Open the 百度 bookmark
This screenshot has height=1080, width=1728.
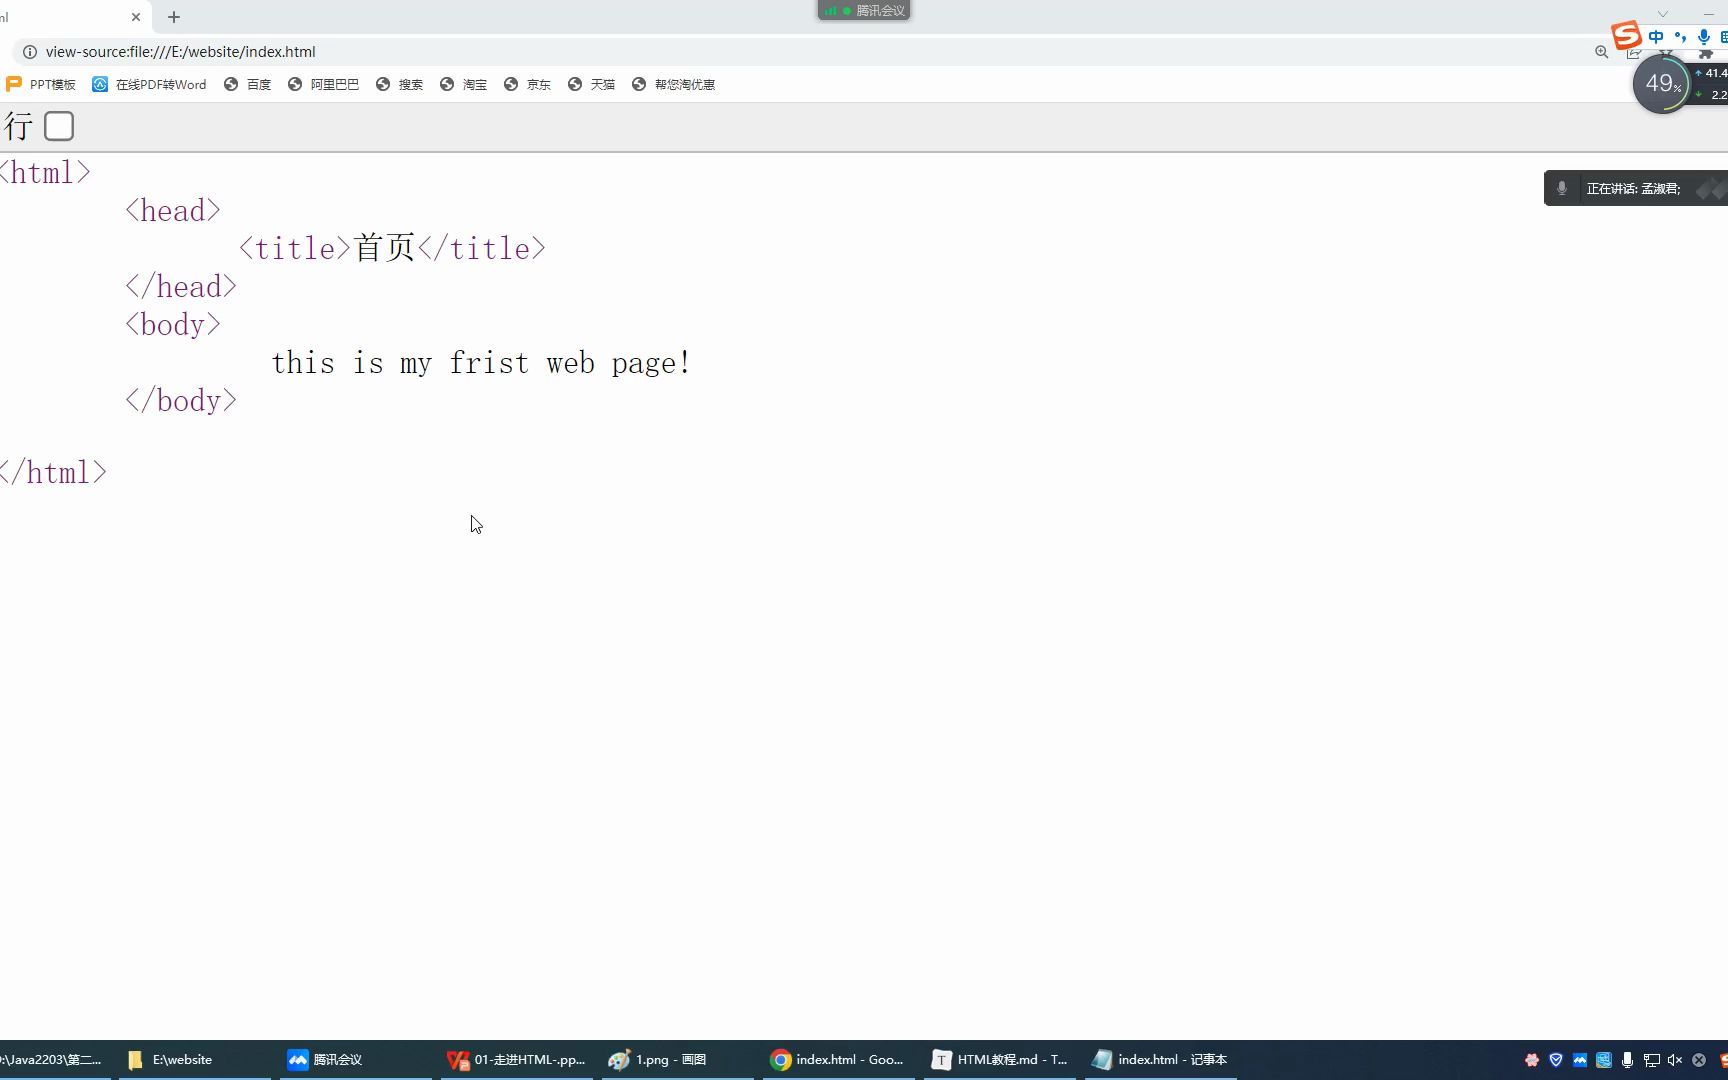click(248, 85)
